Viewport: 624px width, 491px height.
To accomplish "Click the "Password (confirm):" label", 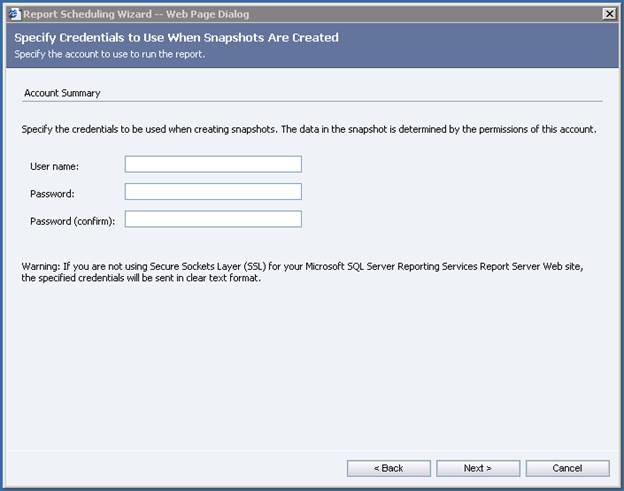I will [x=73, y=220].
